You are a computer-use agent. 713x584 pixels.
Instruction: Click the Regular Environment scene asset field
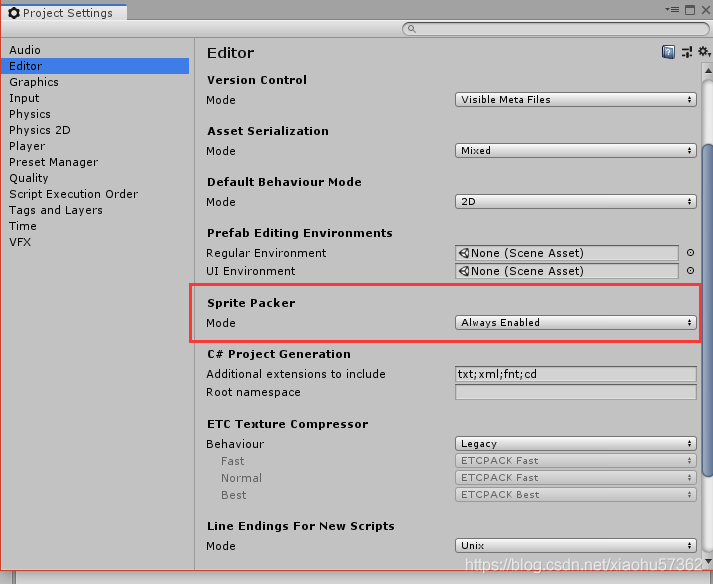click(567, 253)
